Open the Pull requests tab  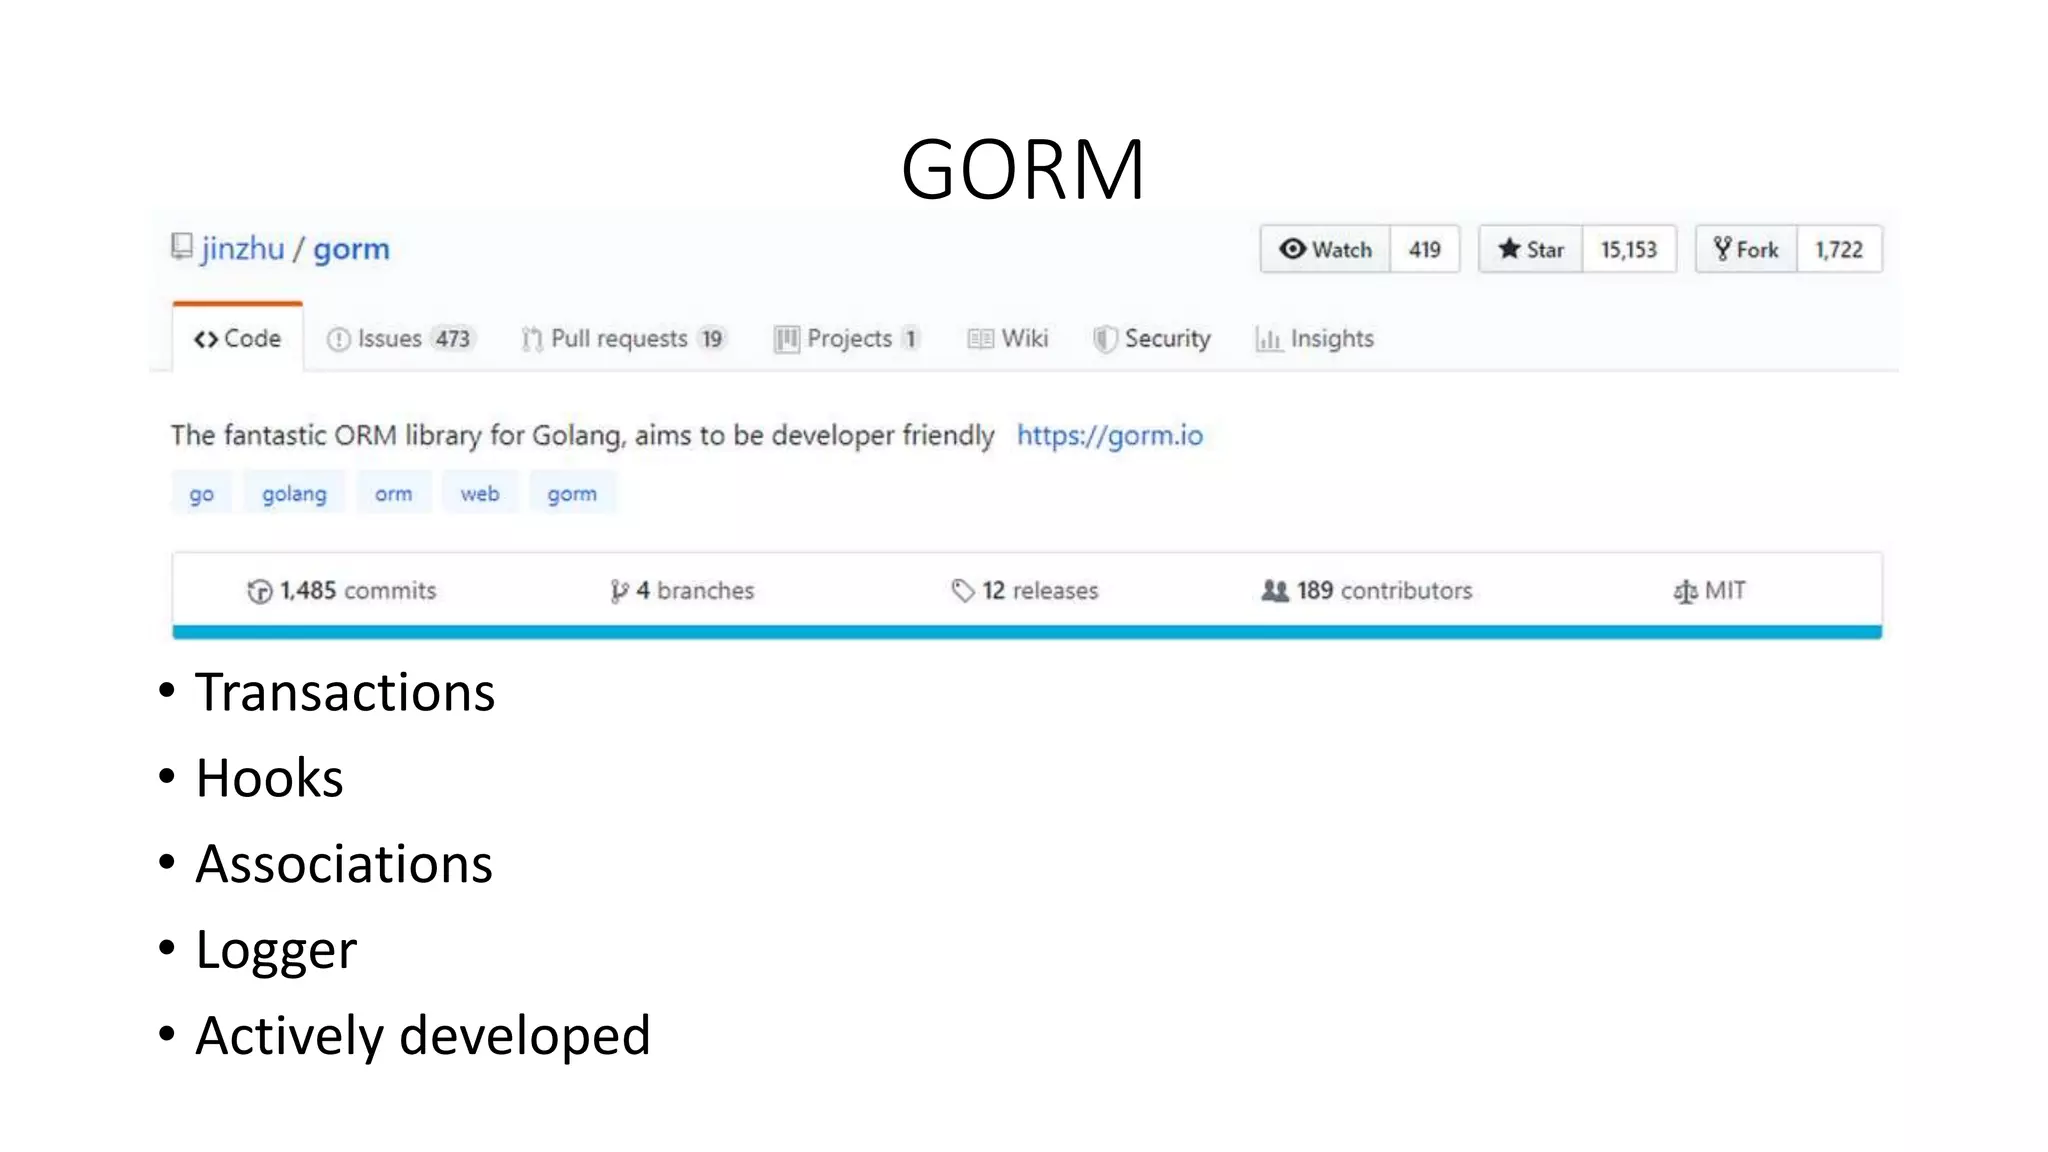click(x=623, y=338)
